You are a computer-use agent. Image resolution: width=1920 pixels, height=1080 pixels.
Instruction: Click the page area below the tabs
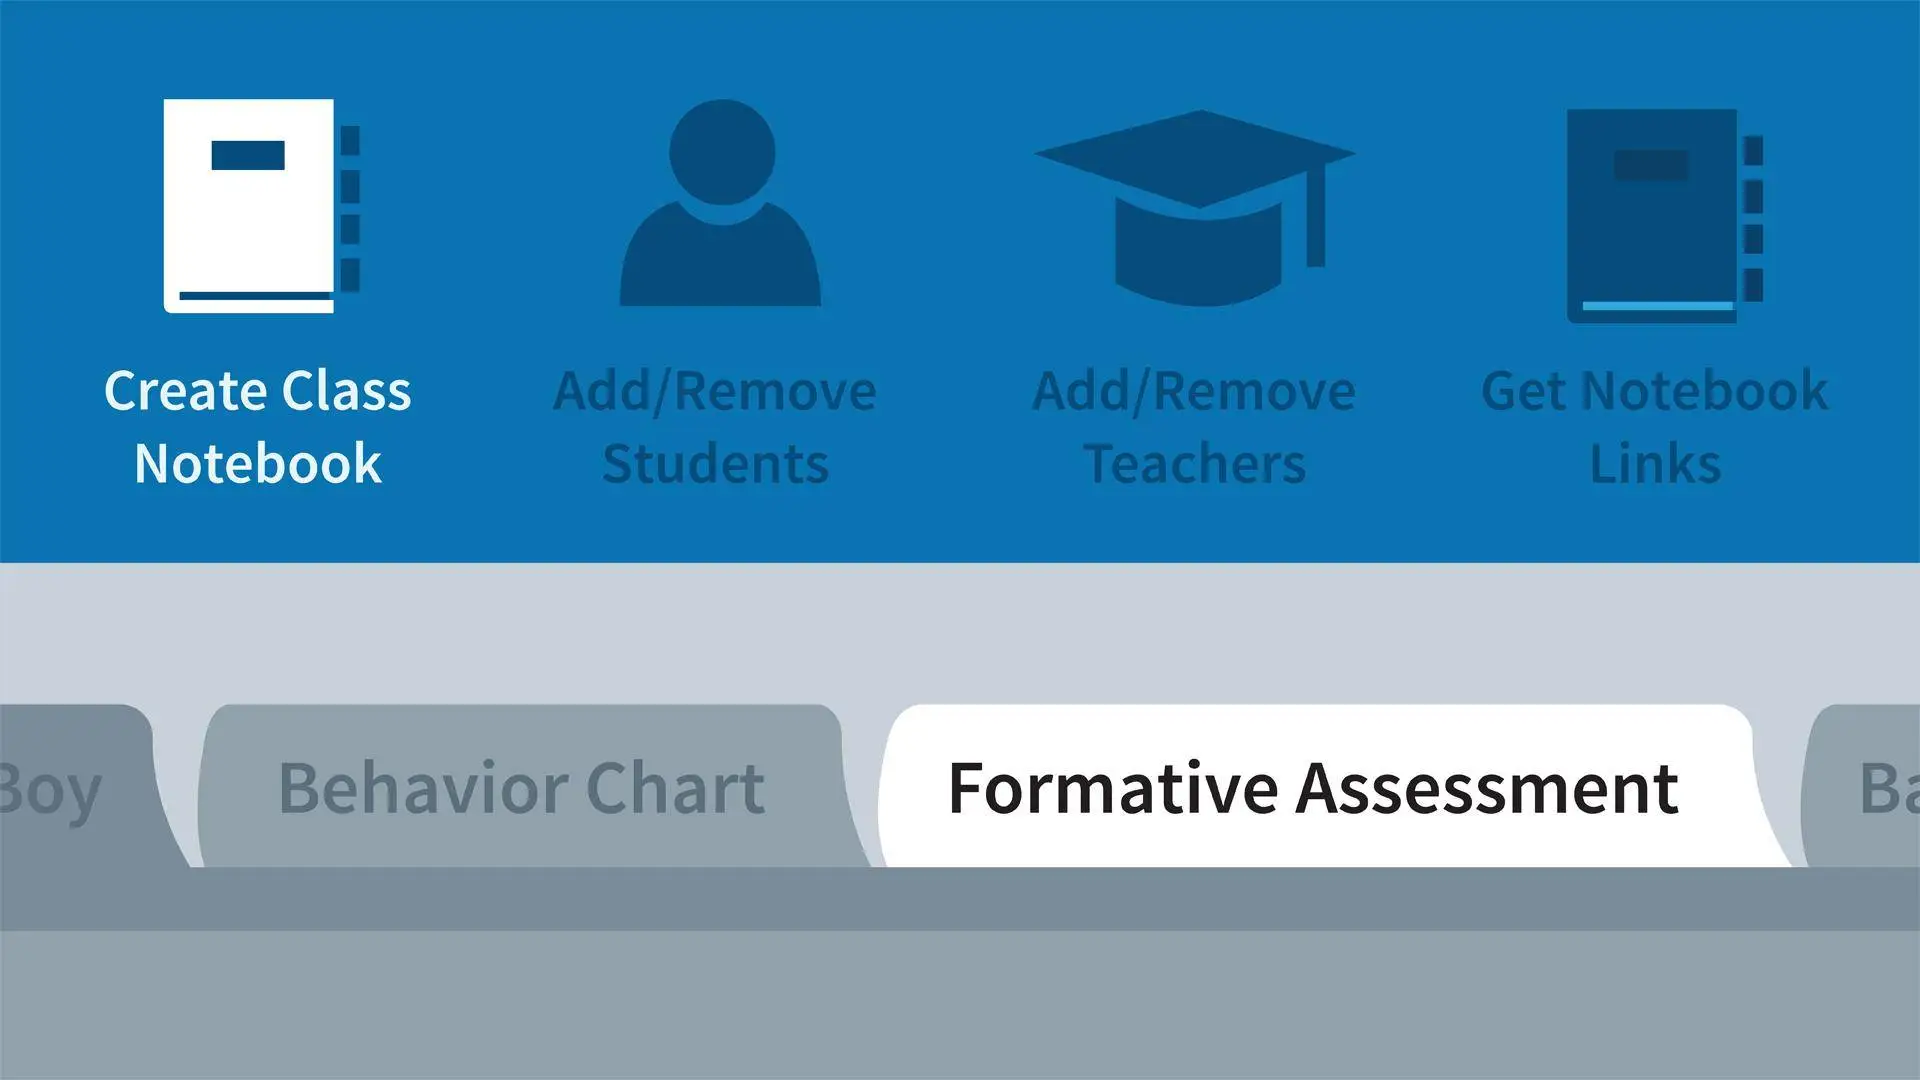[960, 1005]
